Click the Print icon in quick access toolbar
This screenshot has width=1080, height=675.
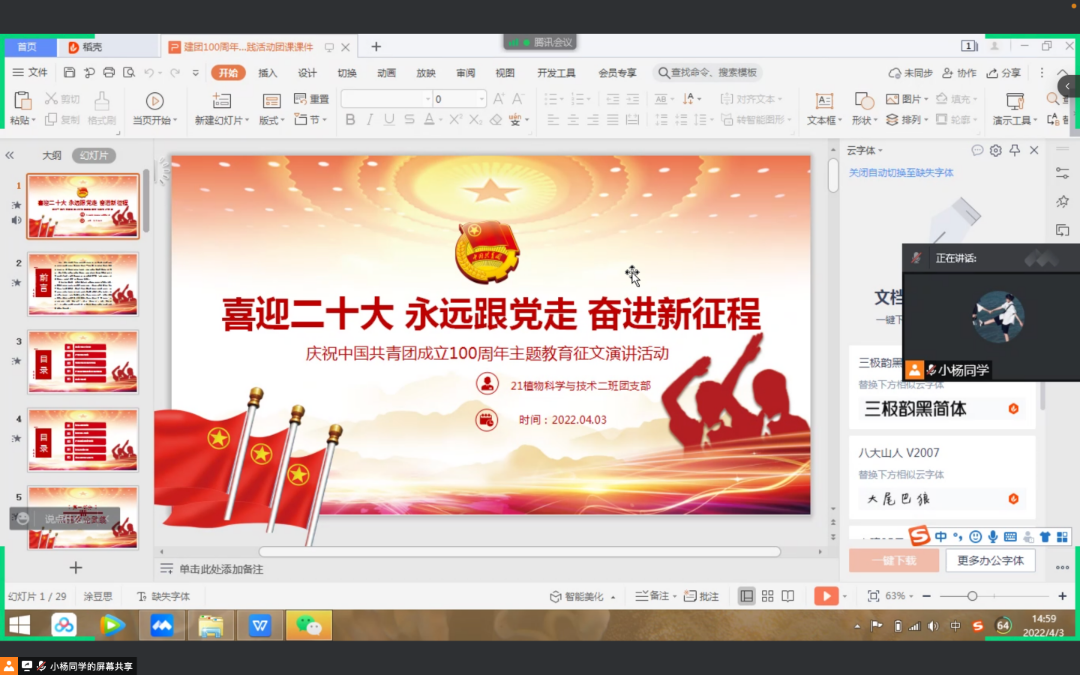point(109,73)
